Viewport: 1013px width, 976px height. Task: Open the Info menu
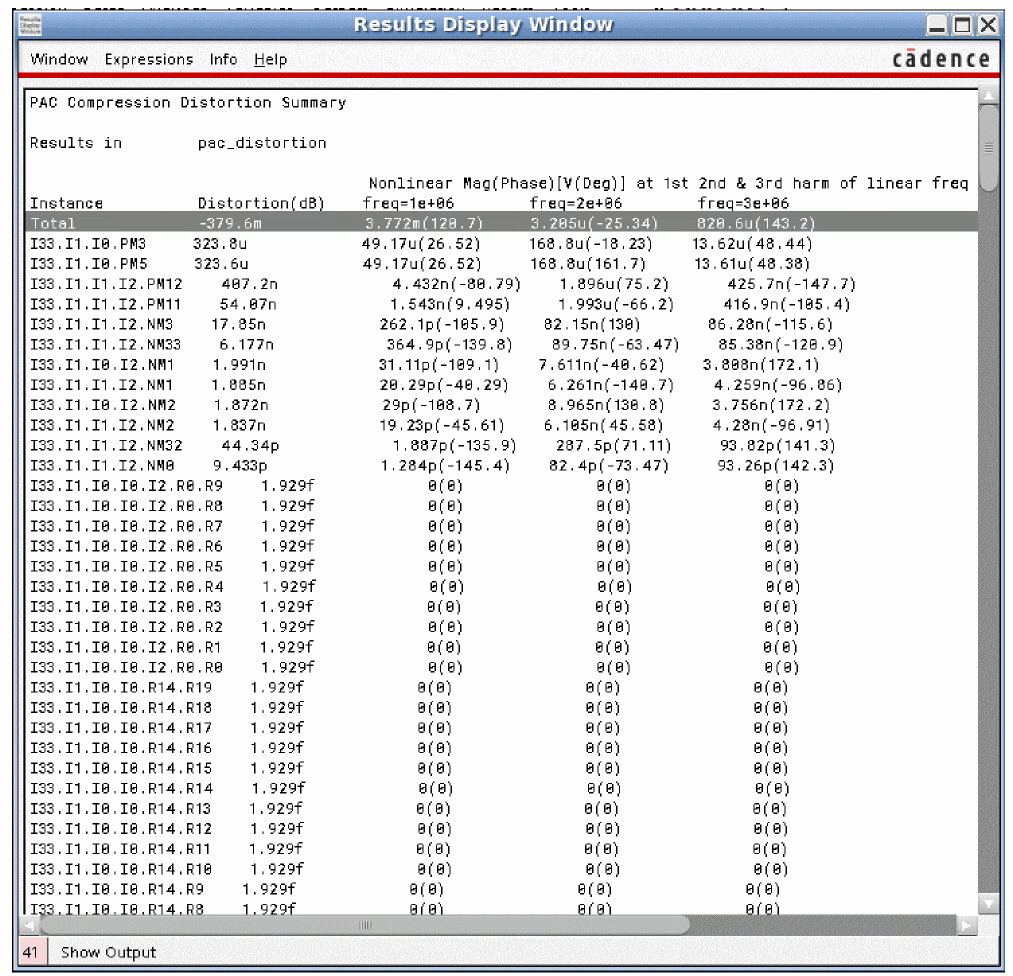(223, 60)
